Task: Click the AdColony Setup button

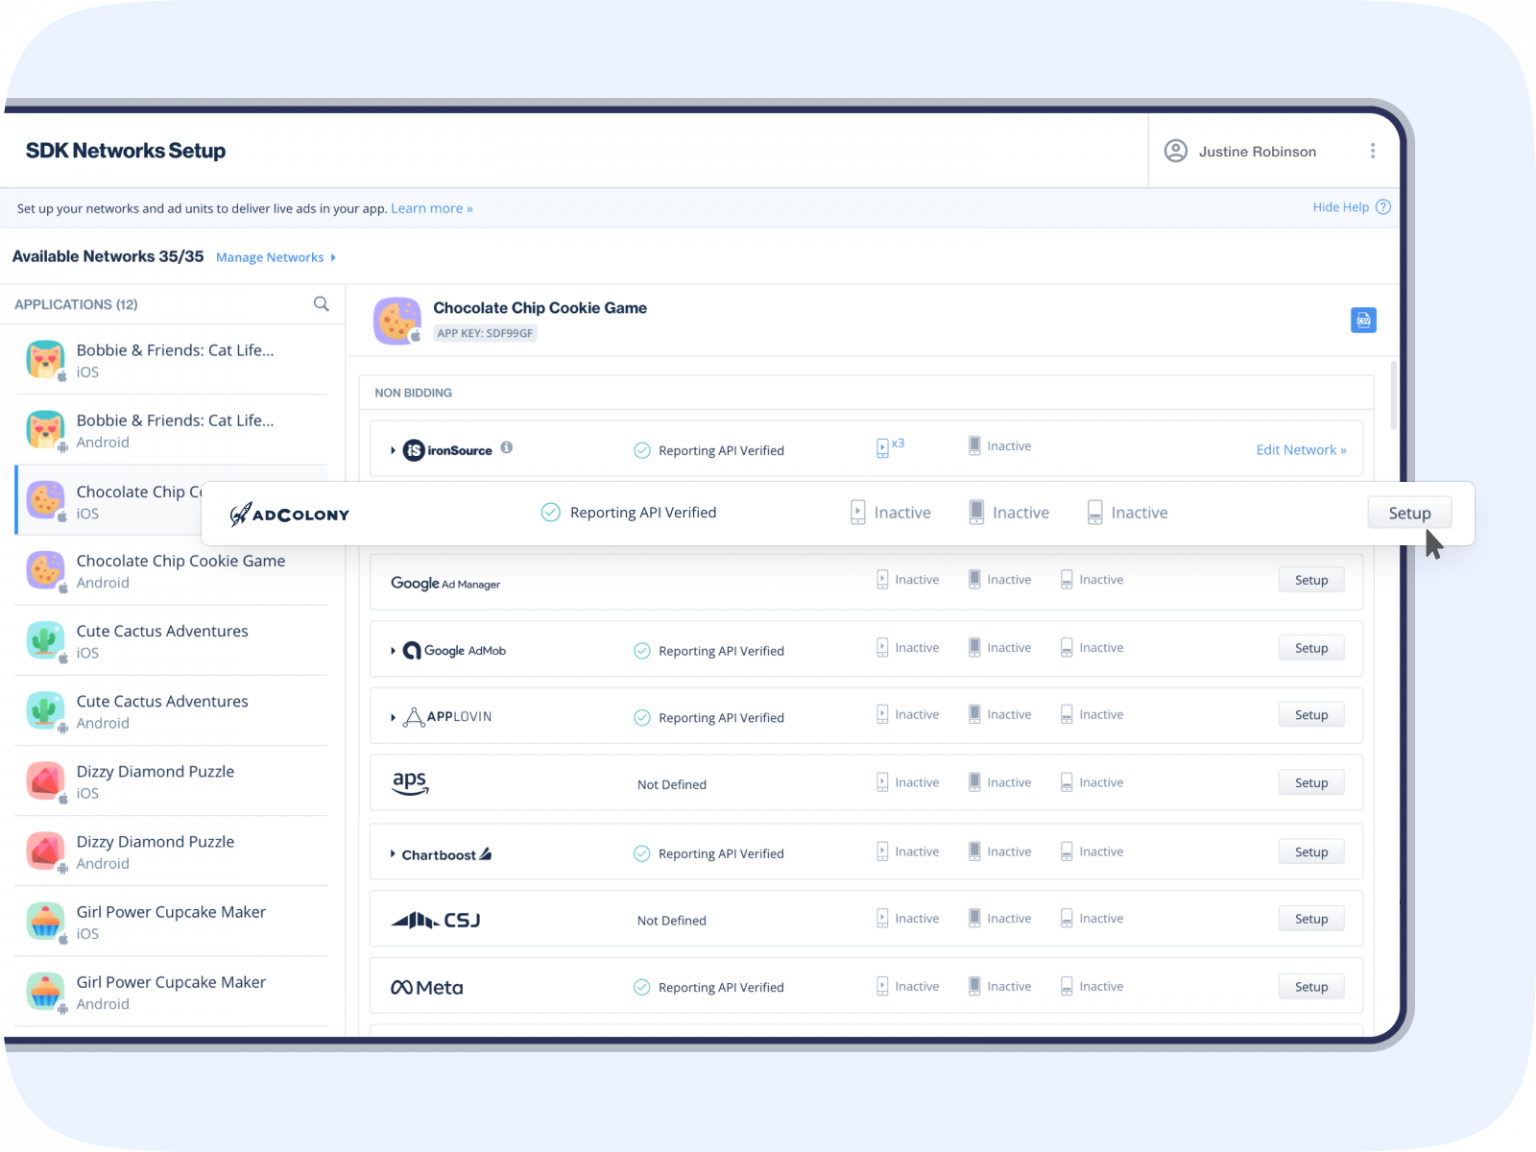Action: (1409, 513)
